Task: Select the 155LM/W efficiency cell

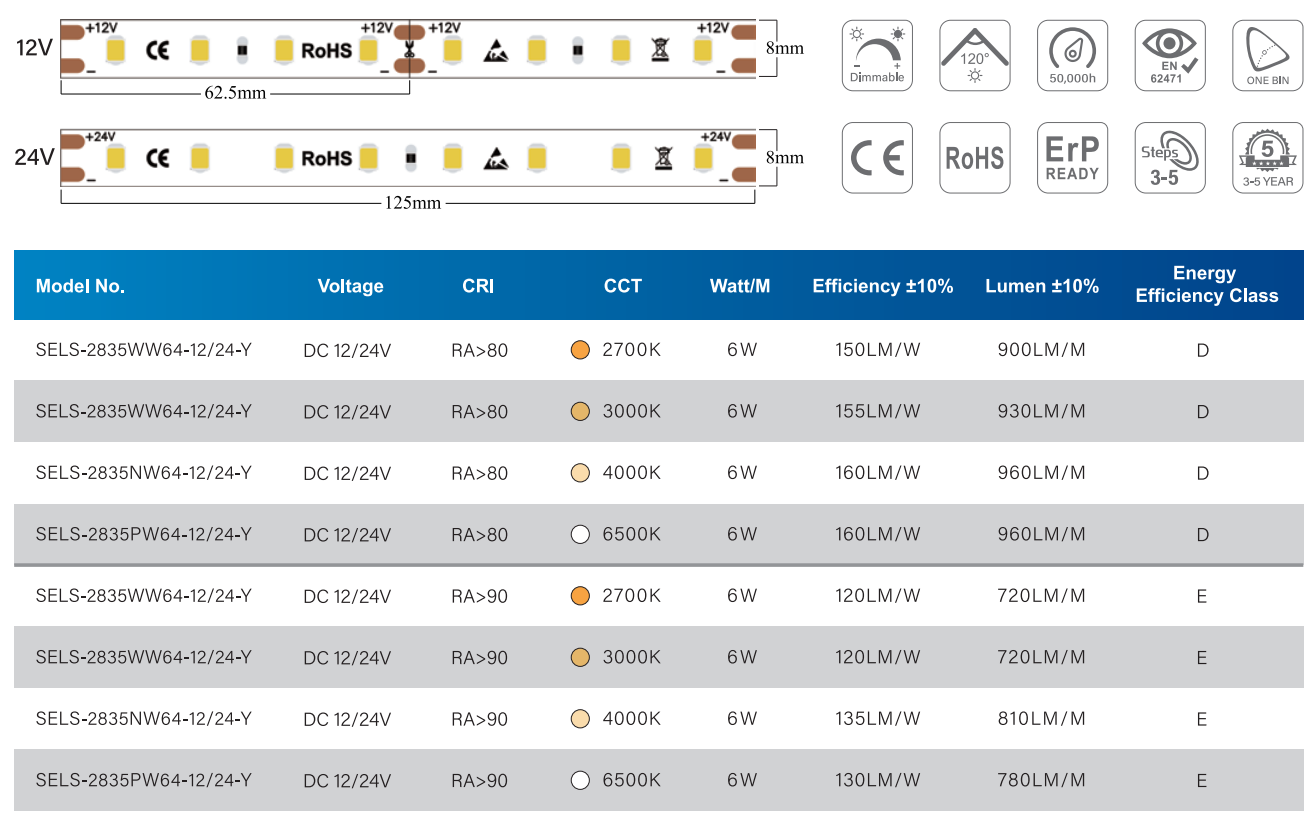Action: 878,411
